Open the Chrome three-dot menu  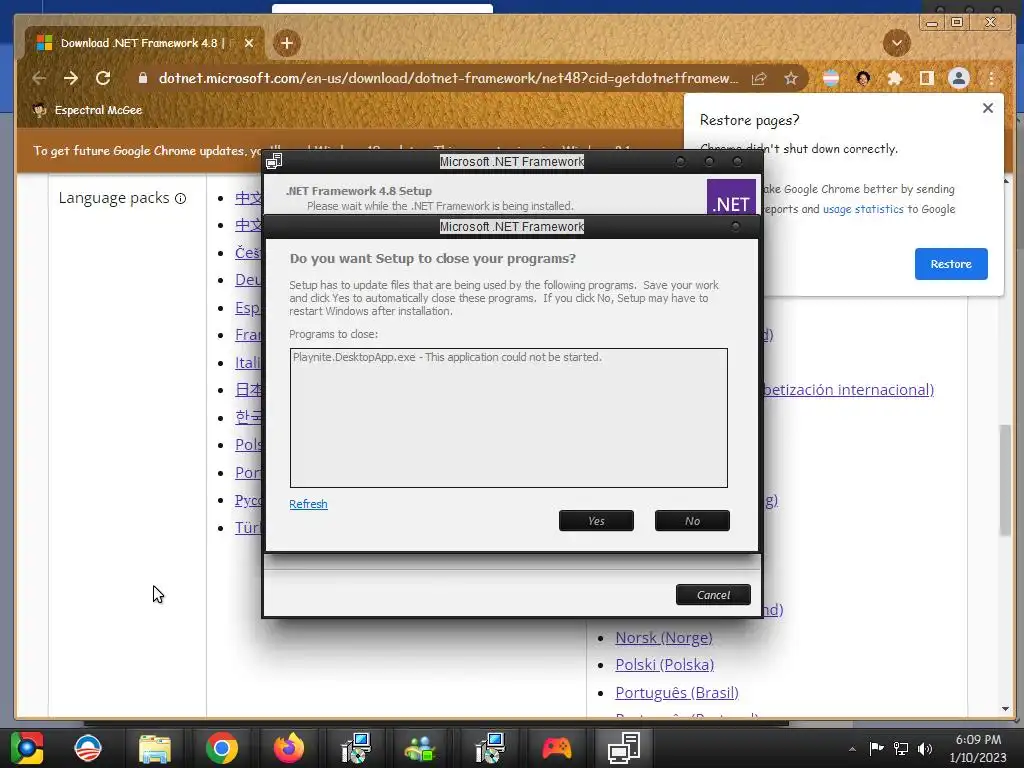point(991,78)
